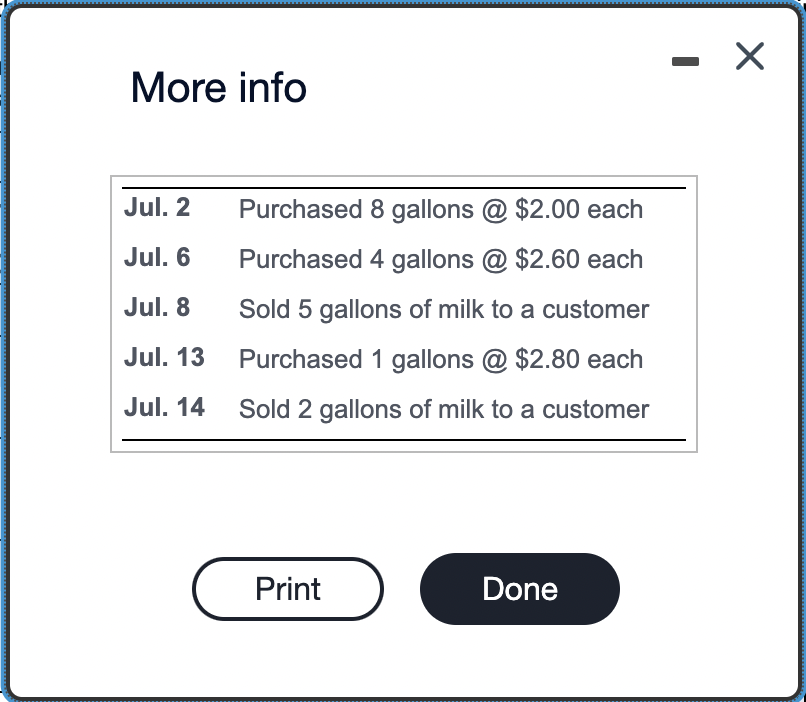Click the Done button

[x=519, y=589]
